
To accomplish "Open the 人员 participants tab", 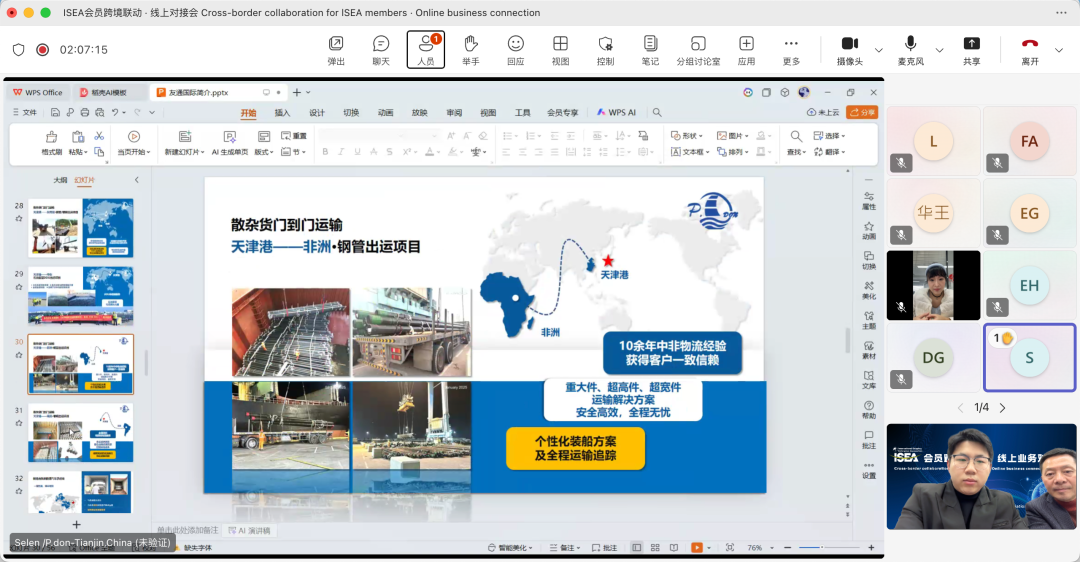I will pyautogui.click(x=426, y=50).
